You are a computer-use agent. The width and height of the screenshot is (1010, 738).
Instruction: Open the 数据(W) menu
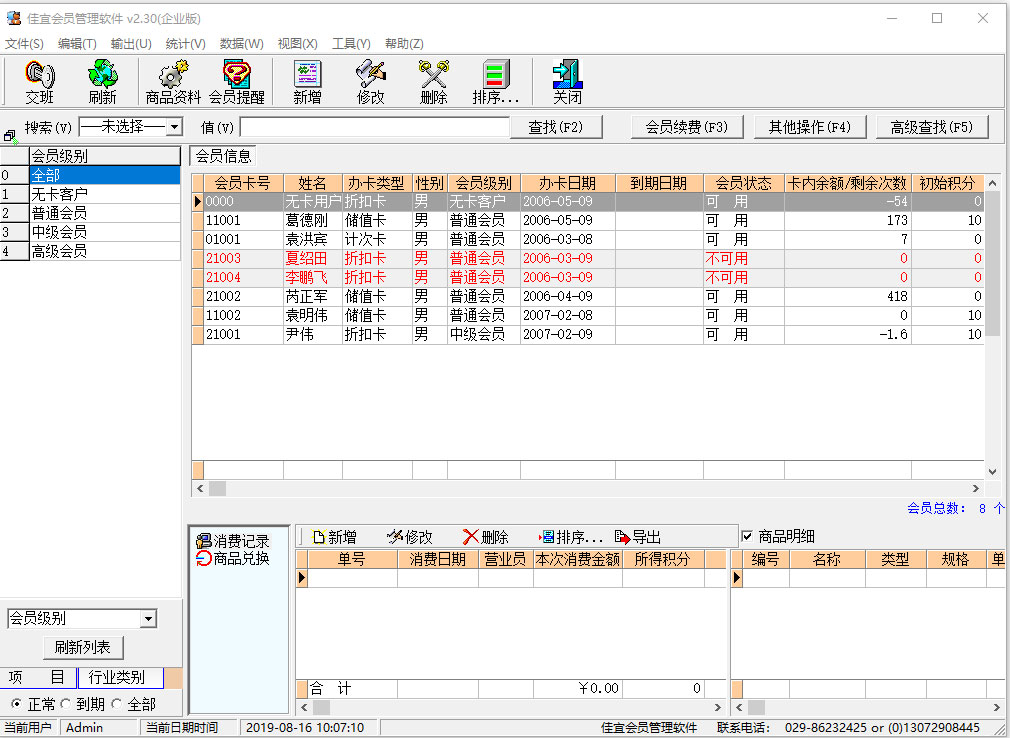(242, 44)
